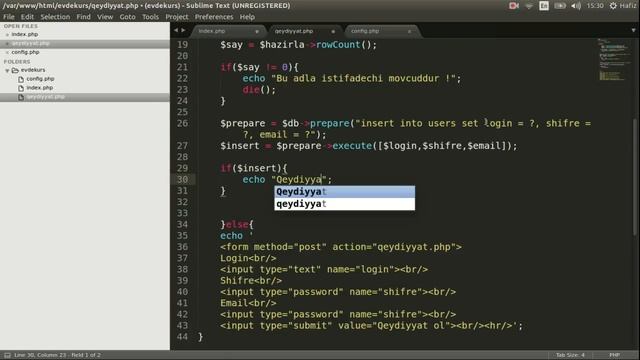Place cursor on '}else{' on line 34
Screen dimensions: 640x360
pos(237,224)
